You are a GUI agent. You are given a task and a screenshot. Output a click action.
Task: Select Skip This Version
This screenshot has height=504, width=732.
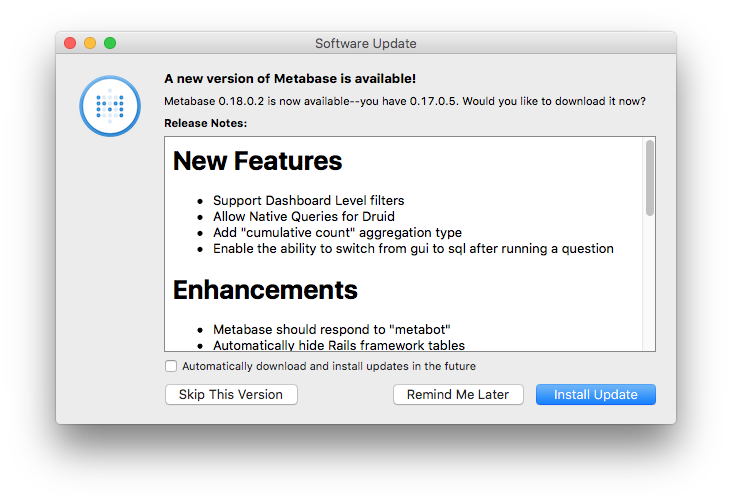pos(231,394)
